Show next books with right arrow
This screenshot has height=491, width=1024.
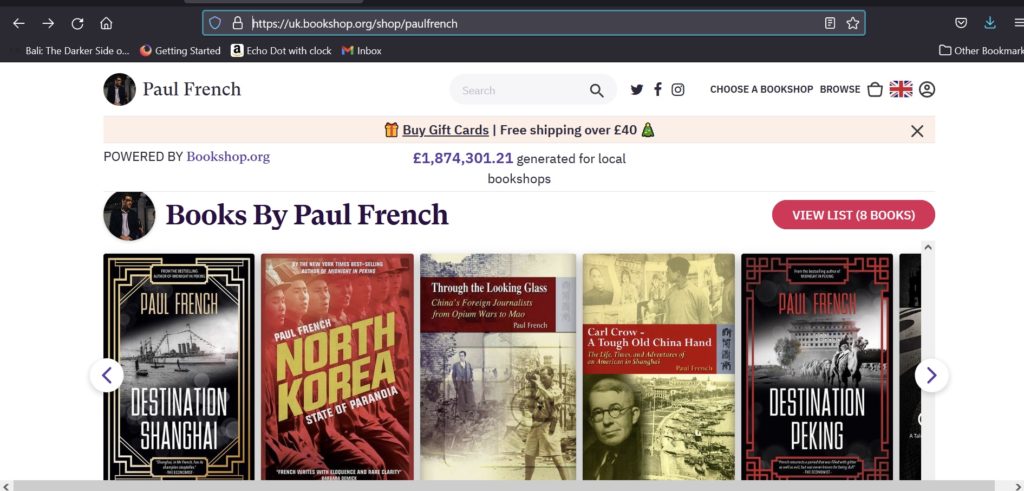(x=931, y=375)
